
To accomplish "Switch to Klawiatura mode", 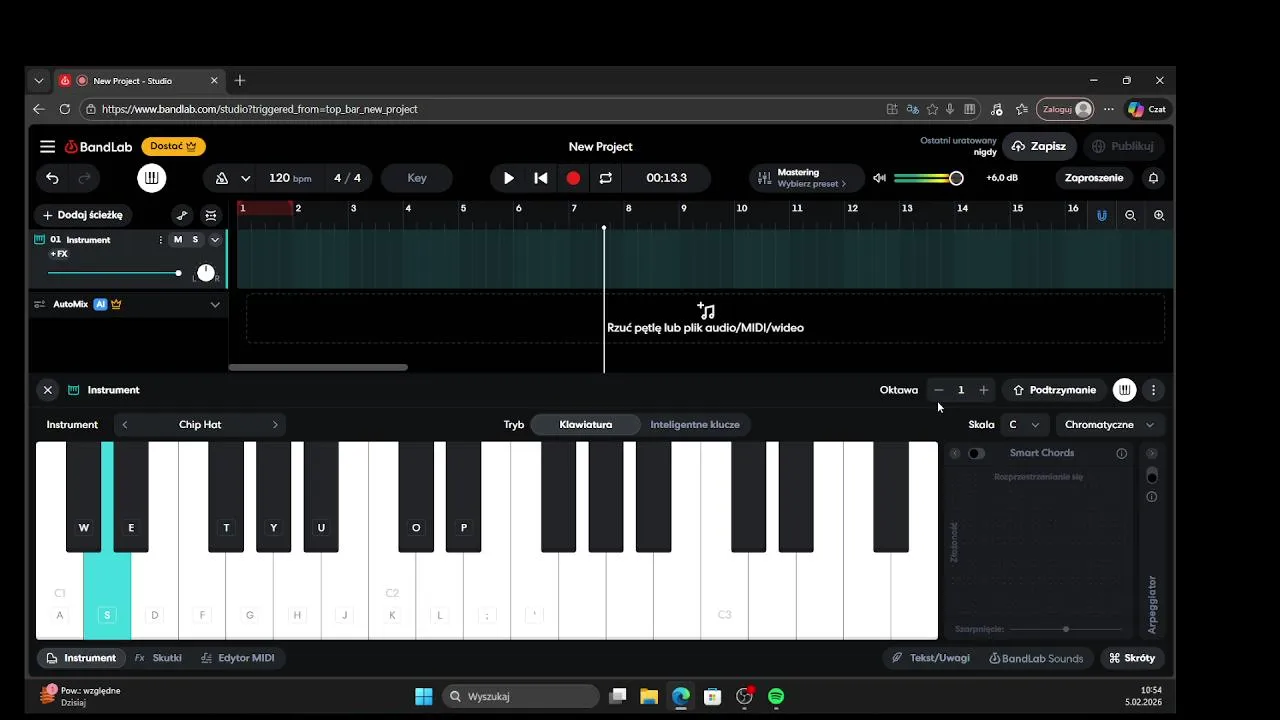I will click(586, 425).
